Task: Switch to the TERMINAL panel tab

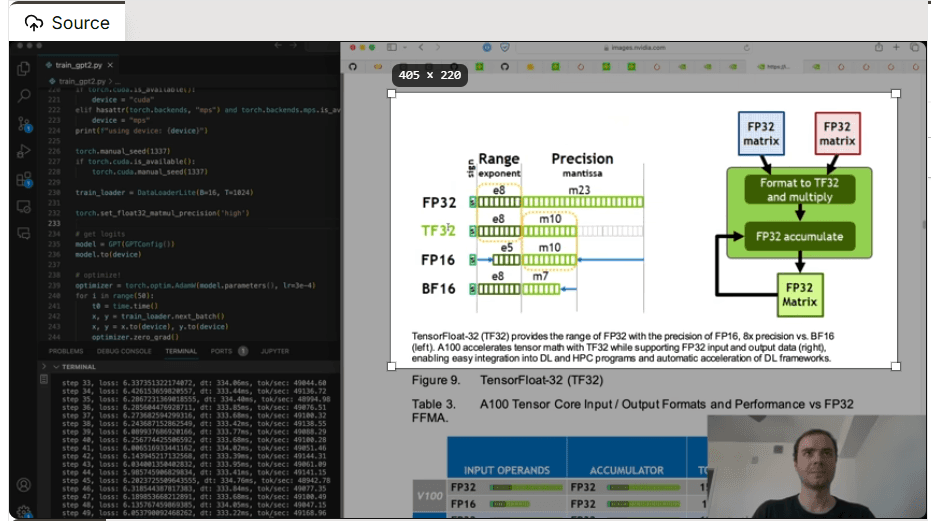Action: click(181, 351)
